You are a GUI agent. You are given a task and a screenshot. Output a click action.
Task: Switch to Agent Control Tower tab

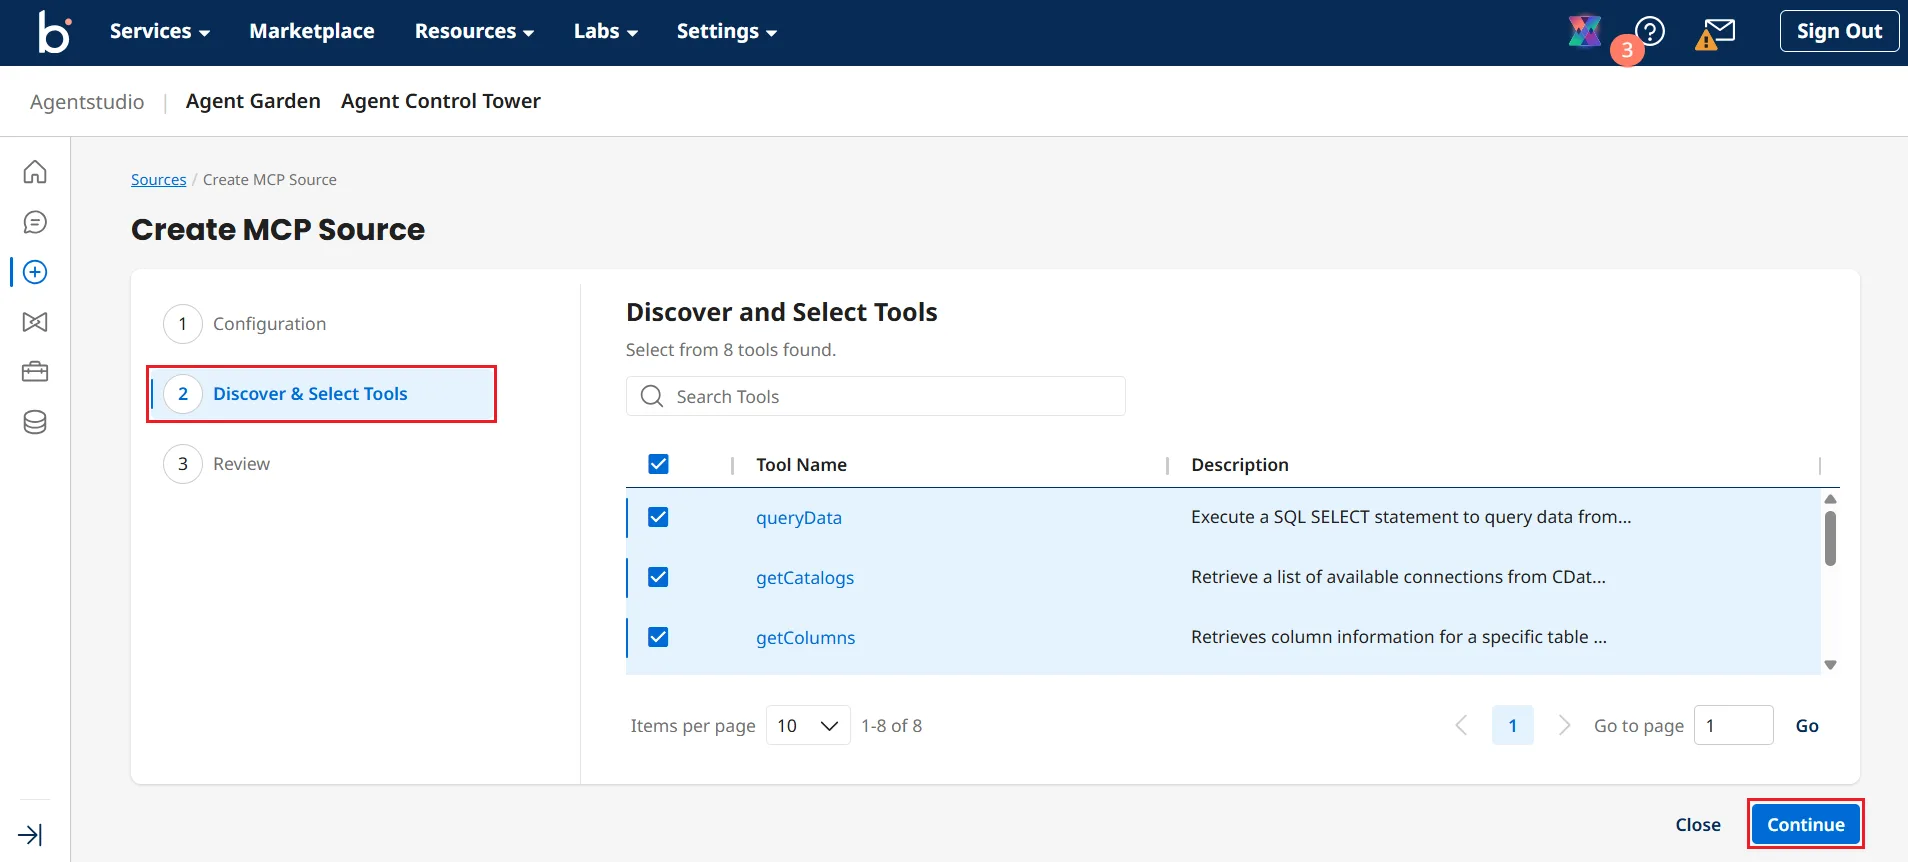pyautogui.click(x=440, y=101)
